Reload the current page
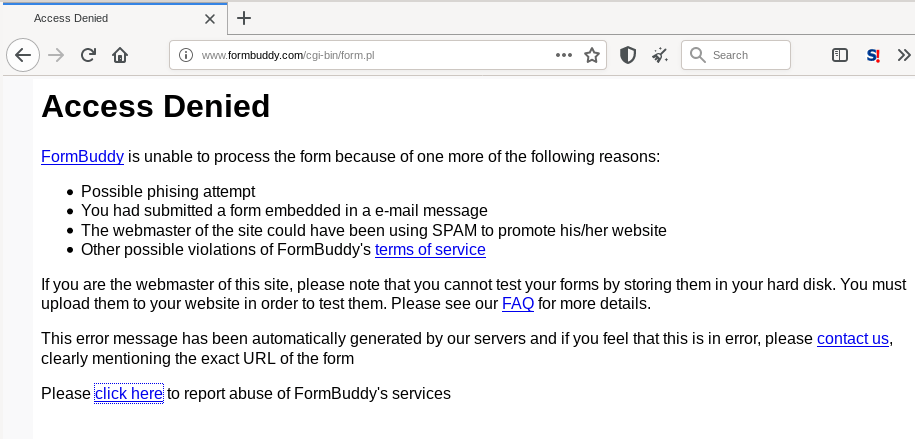This screenshot has width=915, height=439. (88, 55)
